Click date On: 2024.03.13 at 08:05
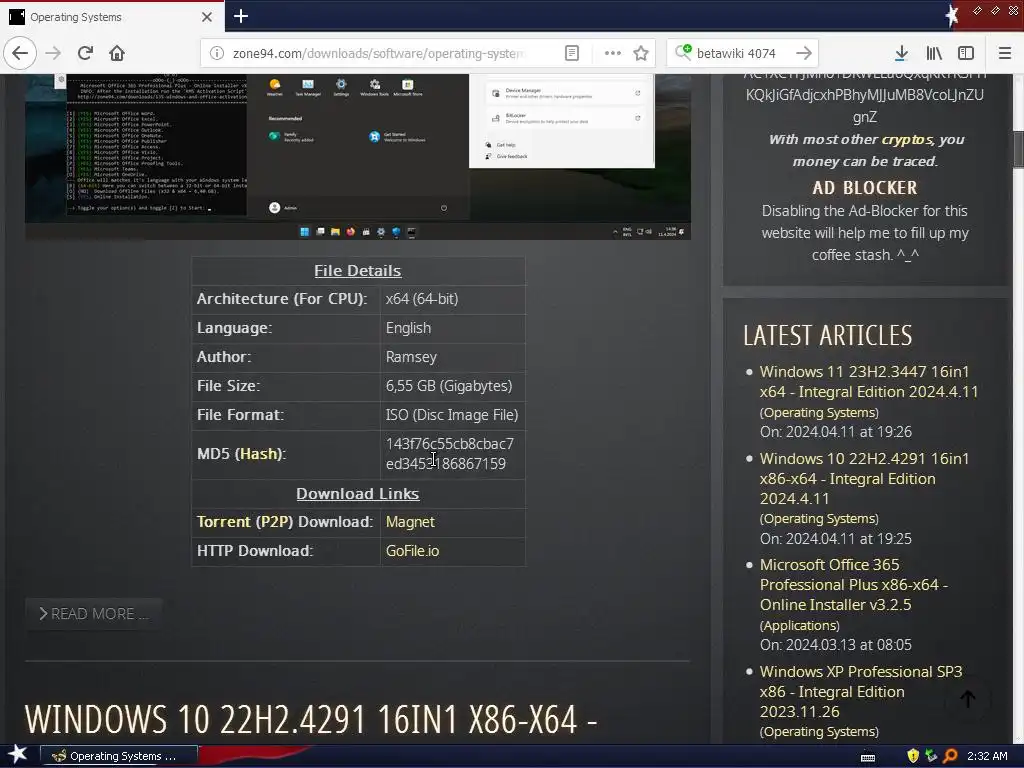This screenshot has width=1024, height=768. pyautogui.click(x=836, y=645)
